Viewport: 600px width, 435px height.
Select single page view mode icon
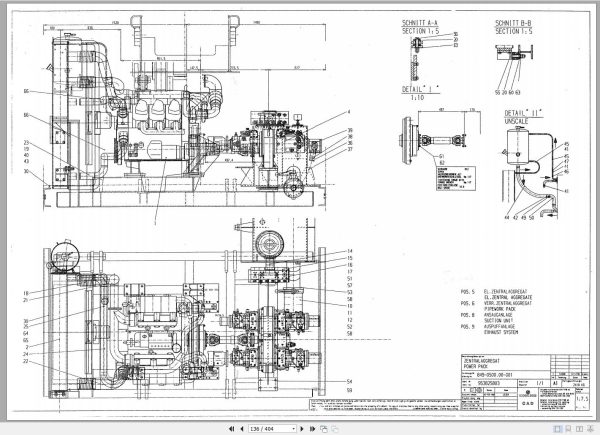pyautogui.click(x=558, y=429)
